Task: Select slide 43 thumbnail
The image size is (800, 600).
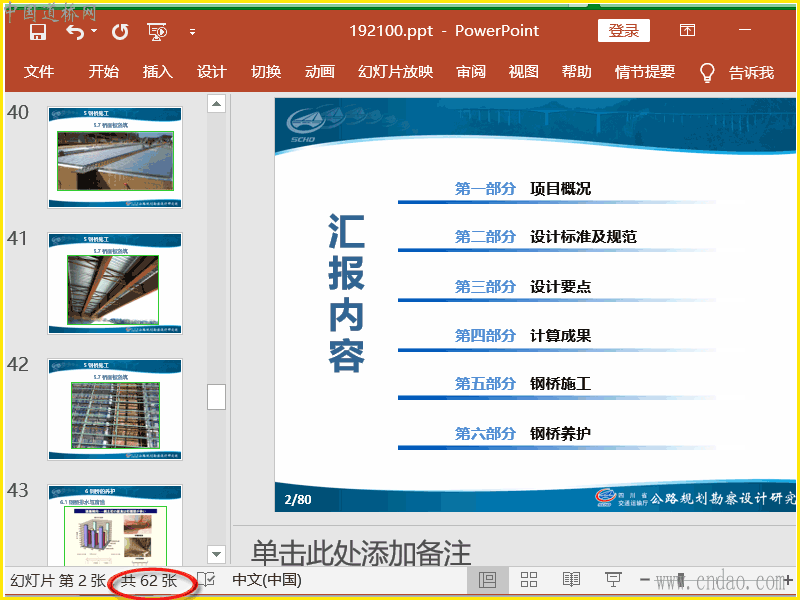Action: tap(115, 526)
